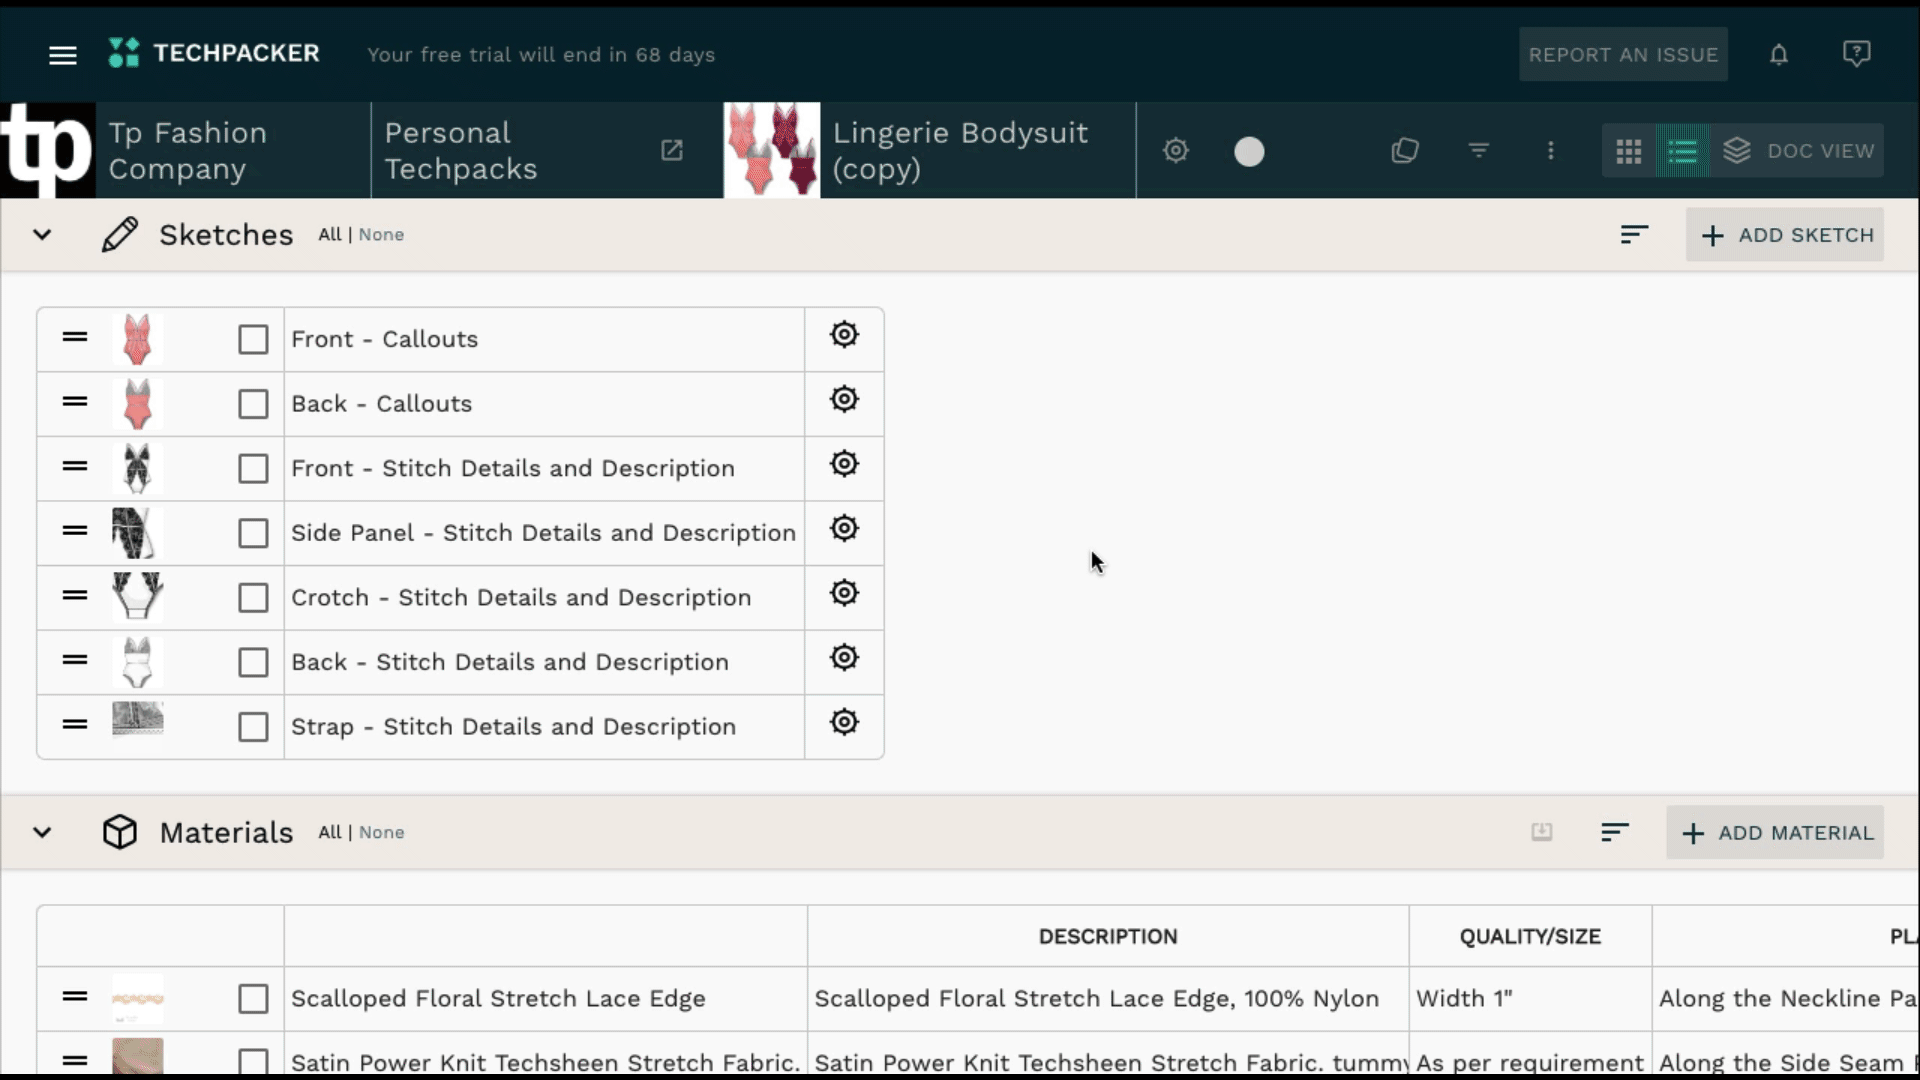1920x1080 pixels.
Task: Click the Sketches pencil icon
Action: [x=120, y=235]
